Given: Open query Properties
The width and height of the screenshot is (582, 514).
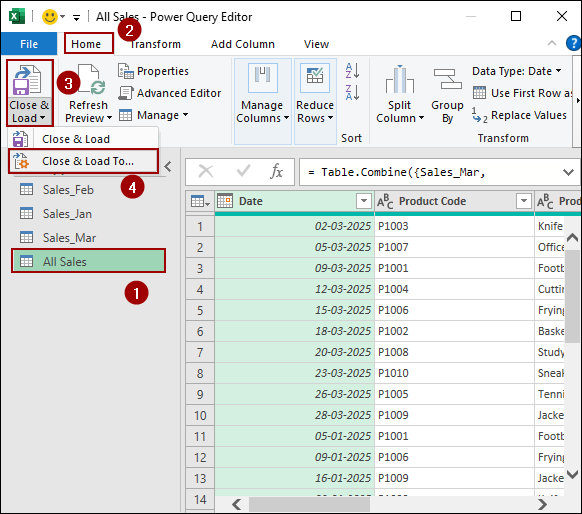Looking at the screenshot, I should (x=153, y=71).
